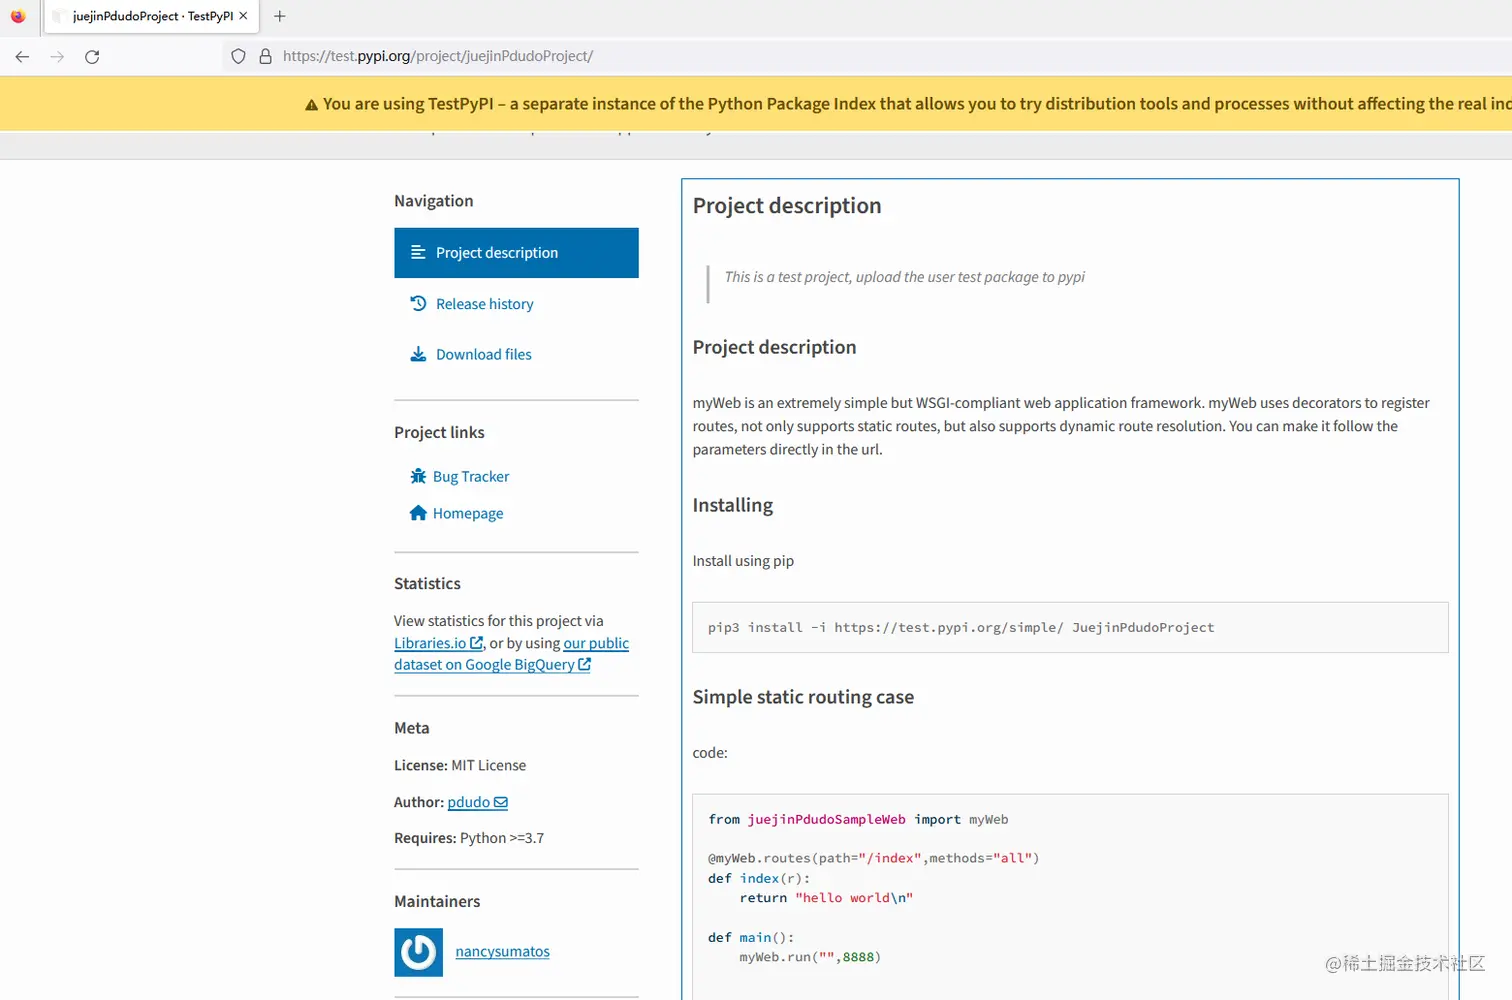Click the tracking protection shield icon

[x=238, y=57]
